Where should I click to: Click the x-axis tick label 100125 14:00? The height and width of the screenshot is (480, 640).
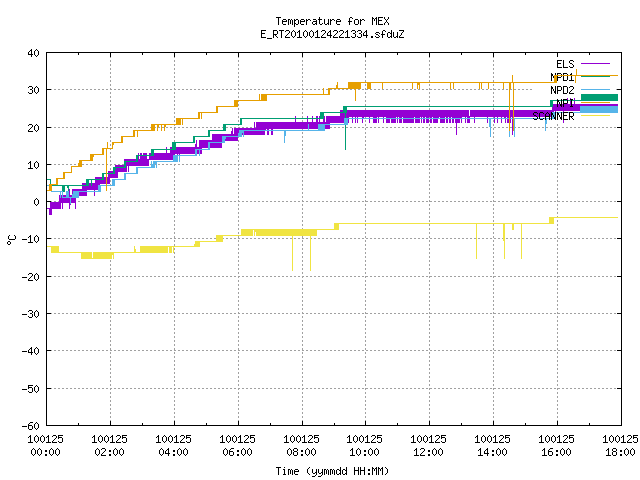[x=493, y=446]
